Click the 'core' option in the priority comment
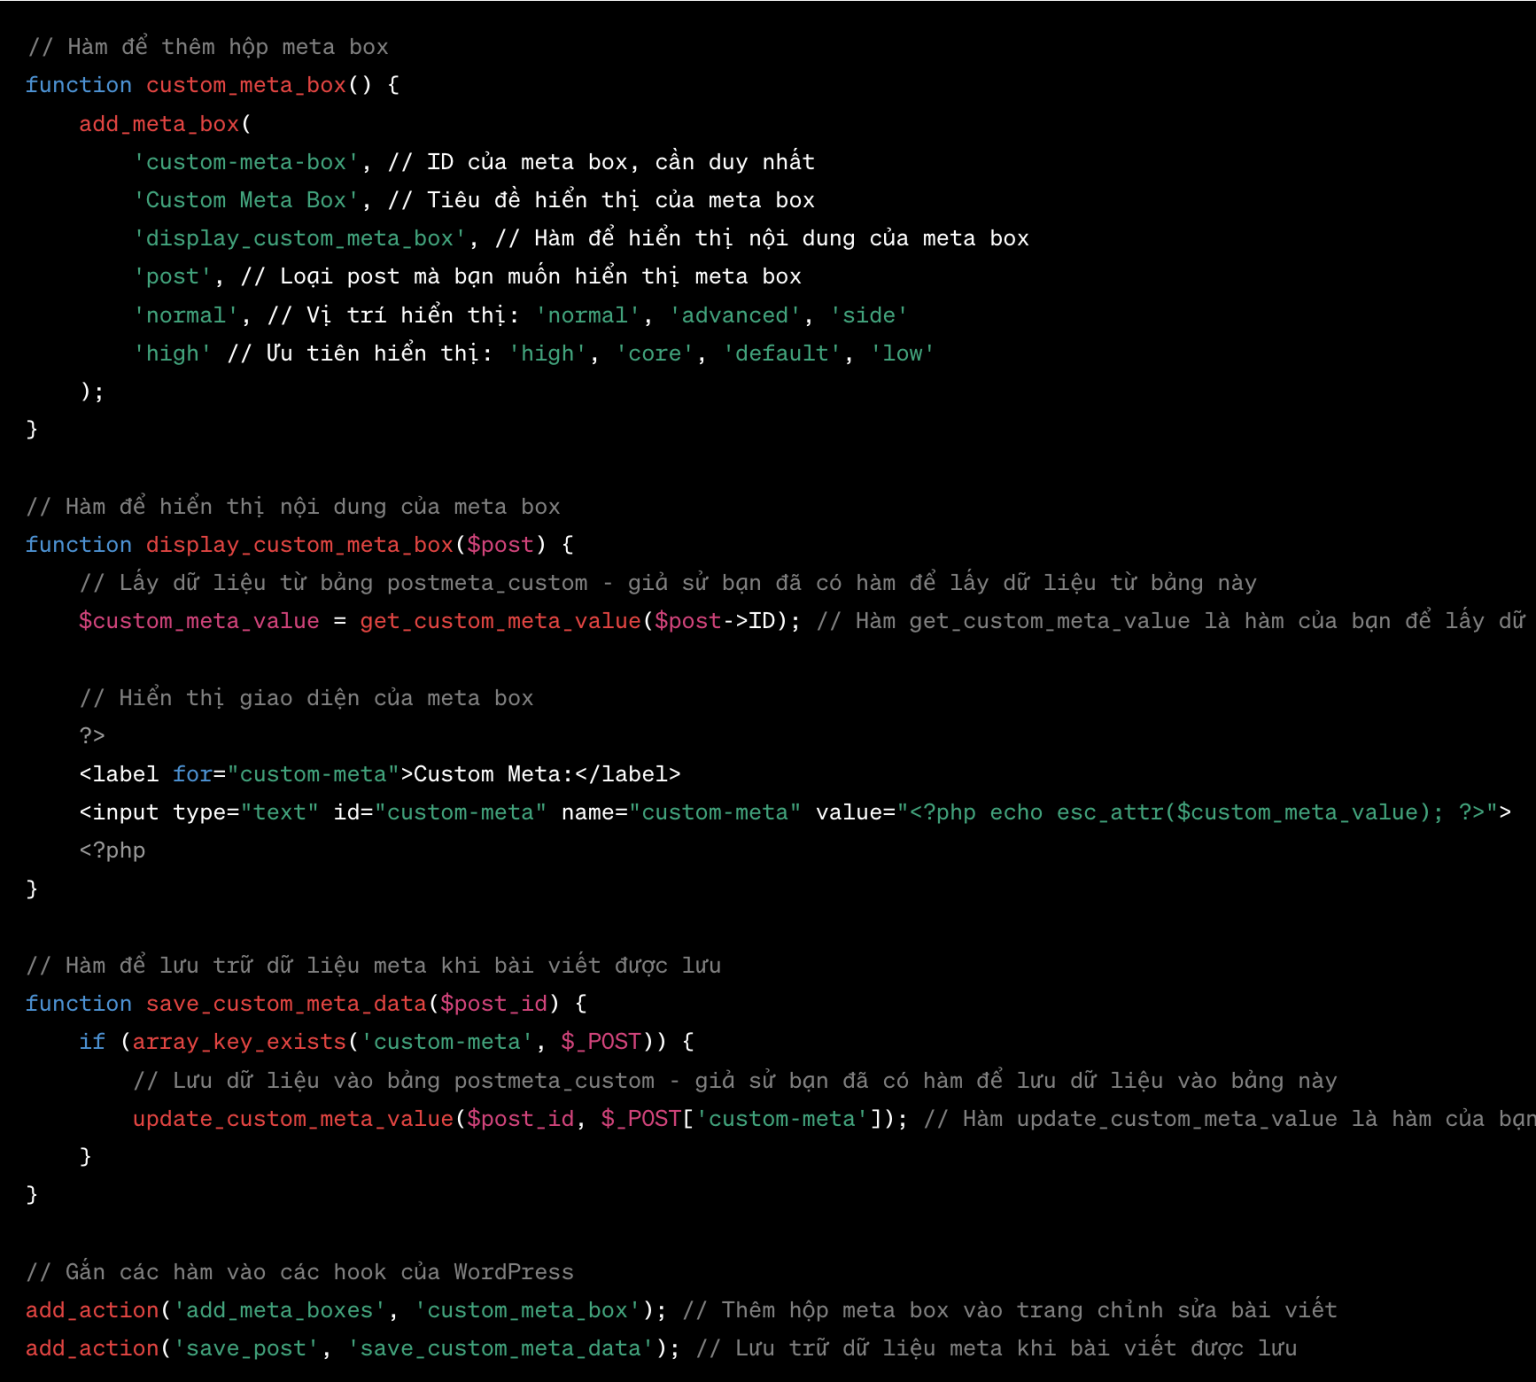The image size is (1536, 1382). 654,354
